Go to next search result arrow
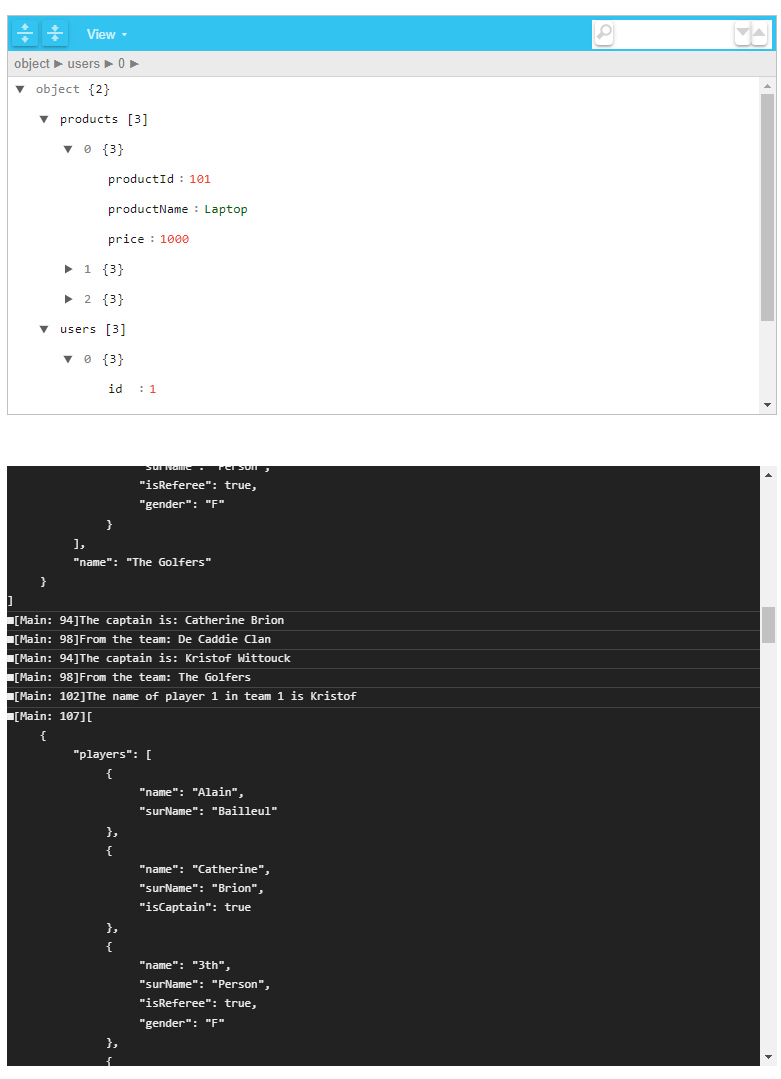 (743, 35)
